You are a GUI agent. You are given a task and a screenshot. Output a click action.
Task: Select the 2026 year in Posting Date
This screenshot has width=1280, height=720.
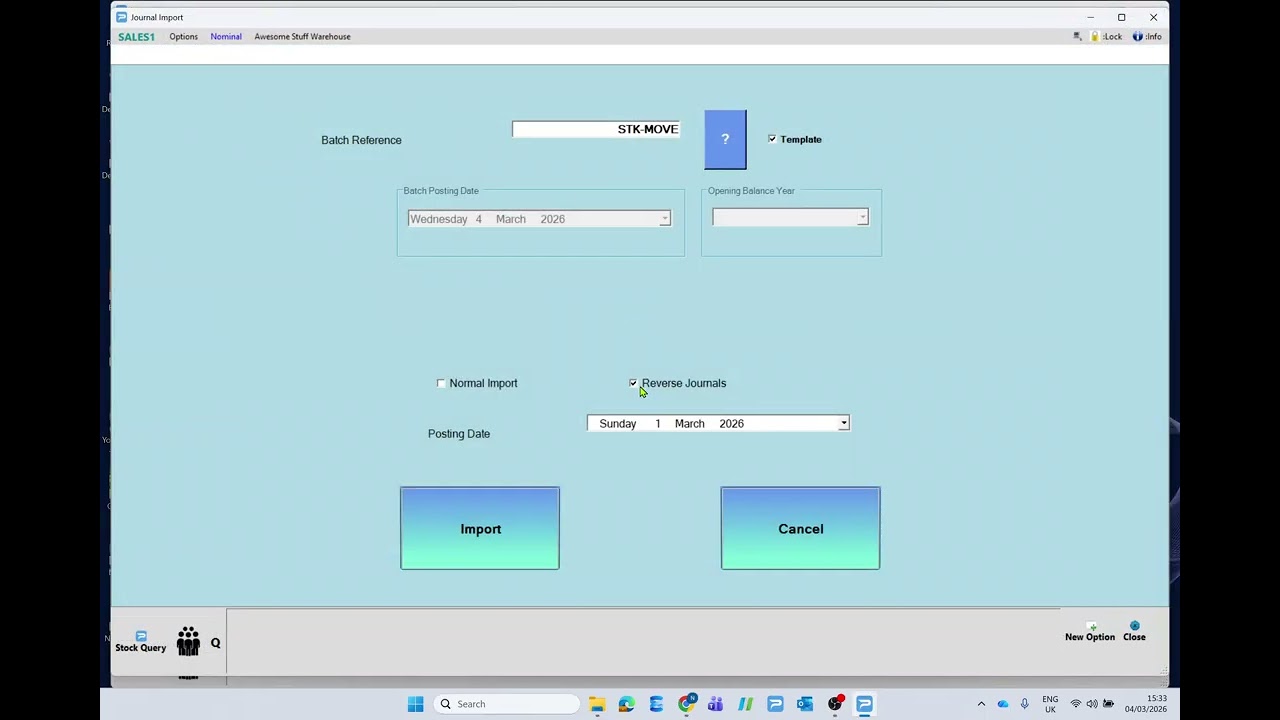coord(731,423)
